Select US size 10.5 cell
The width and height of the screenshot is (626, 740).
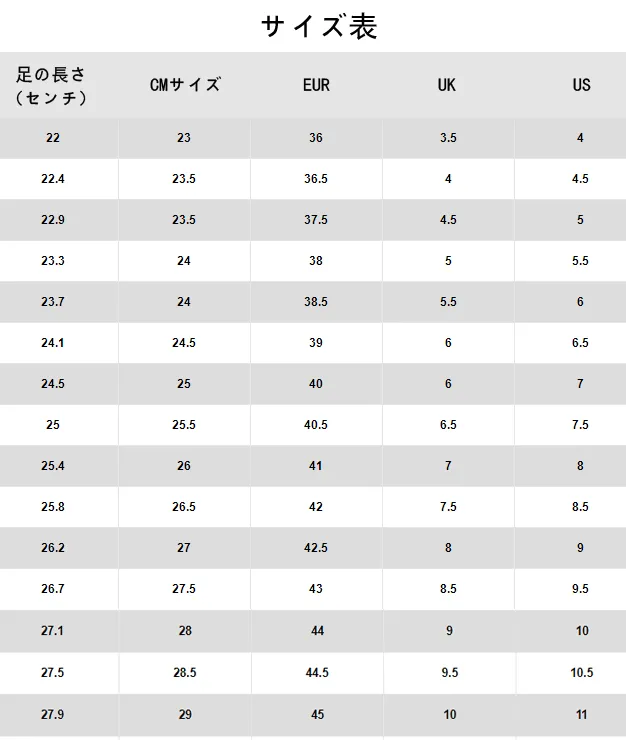click(582, 673)
